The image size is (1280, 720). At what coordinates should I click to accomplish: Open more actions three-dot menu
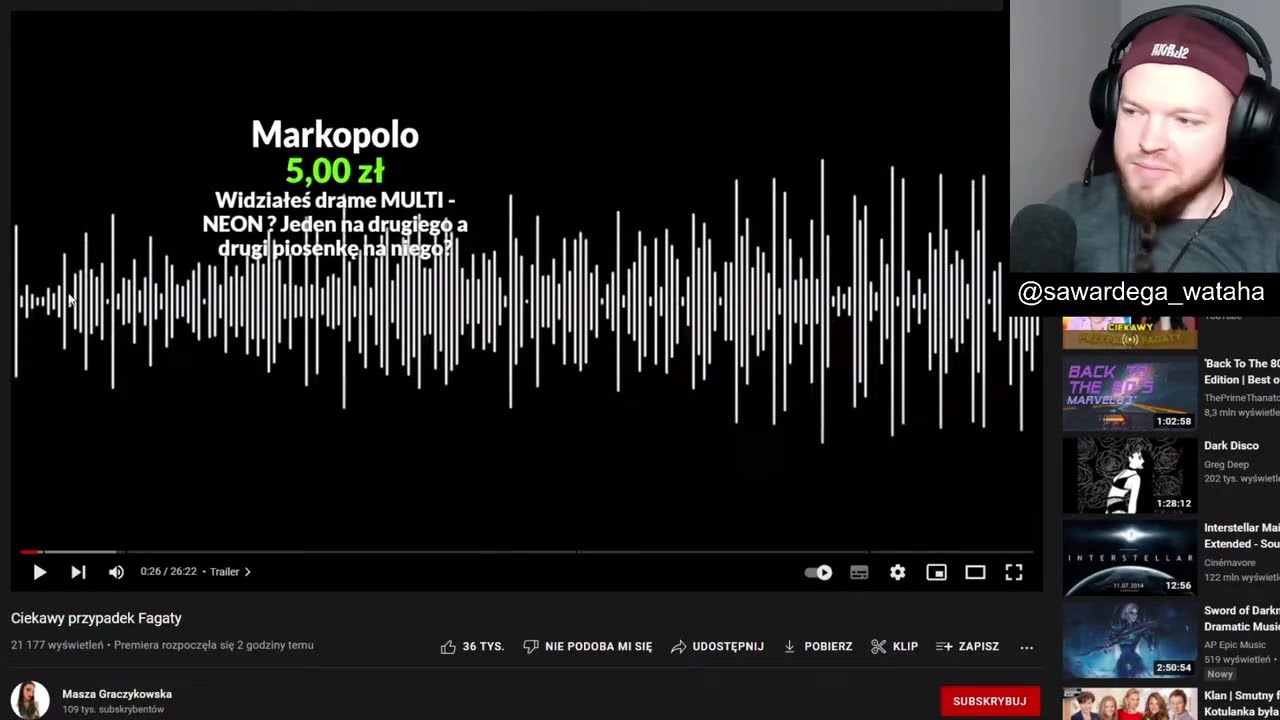(1026, 647)
